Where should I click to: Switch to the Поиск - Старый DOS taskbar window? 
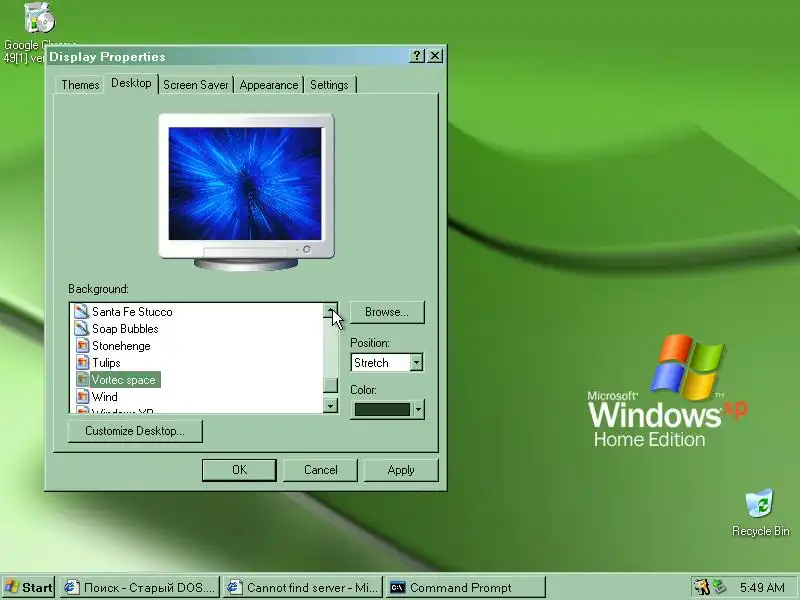140,588
